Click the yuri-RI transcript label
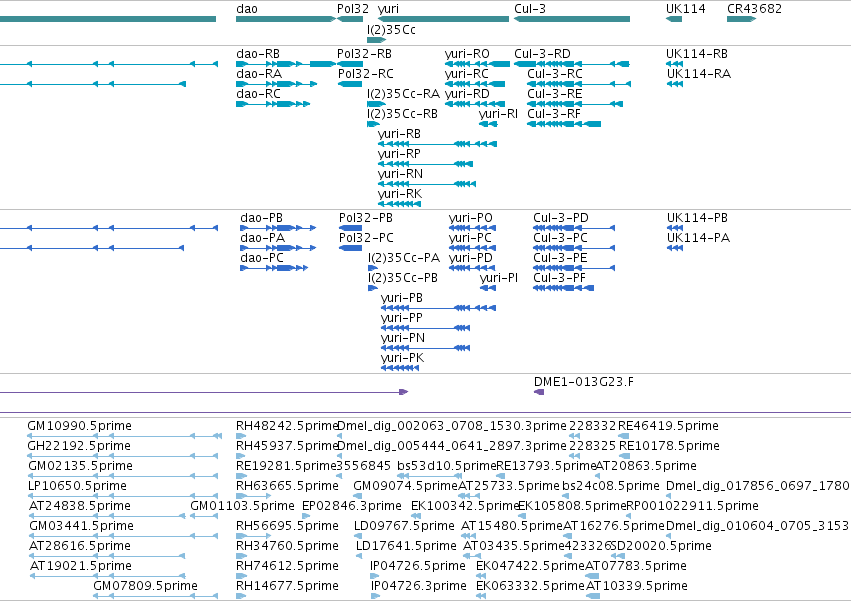 498,115
